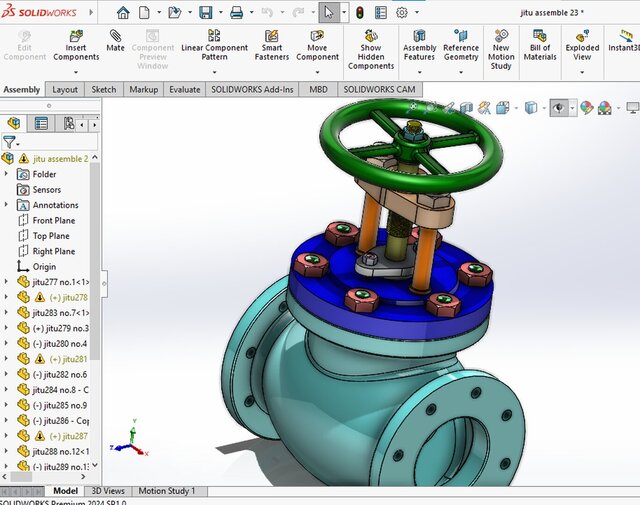Open File Properties list icon
640x505 pixels.
click(x=380, y=13)
